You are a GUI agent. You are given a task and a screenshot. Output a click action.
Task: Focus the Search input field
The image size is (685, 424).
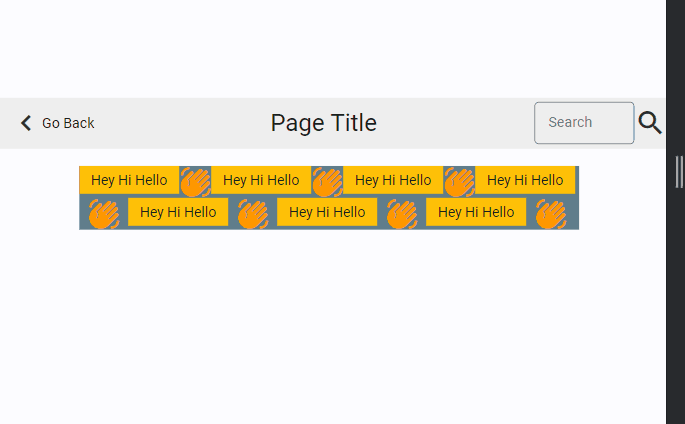tap(584, 123)
